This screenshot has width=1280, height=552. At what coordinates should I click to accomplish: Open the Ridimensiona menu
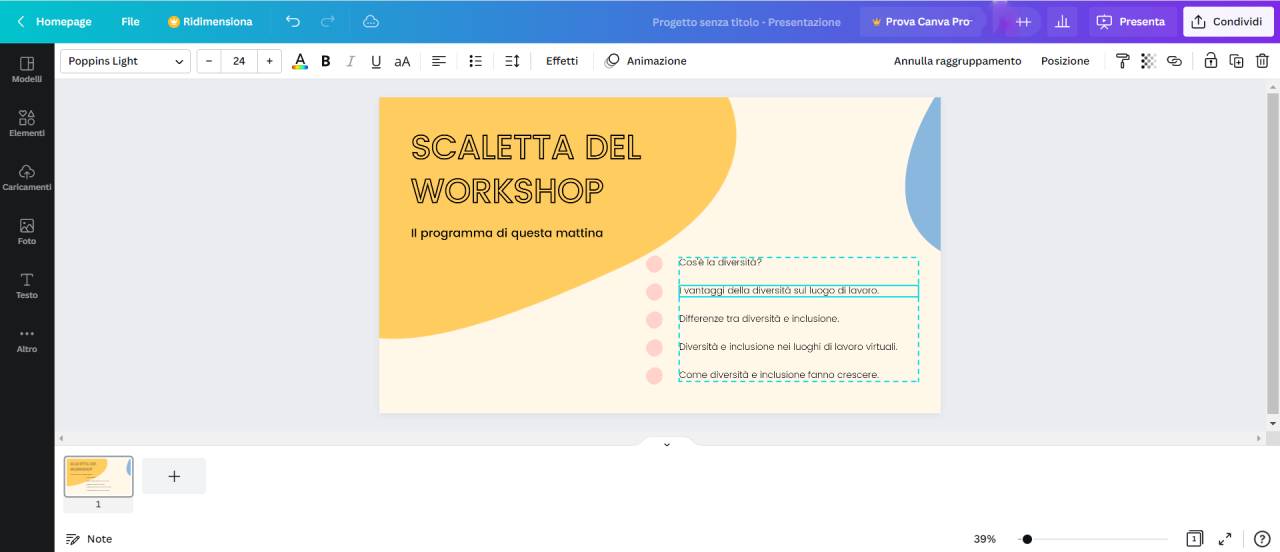click(210, 21)
